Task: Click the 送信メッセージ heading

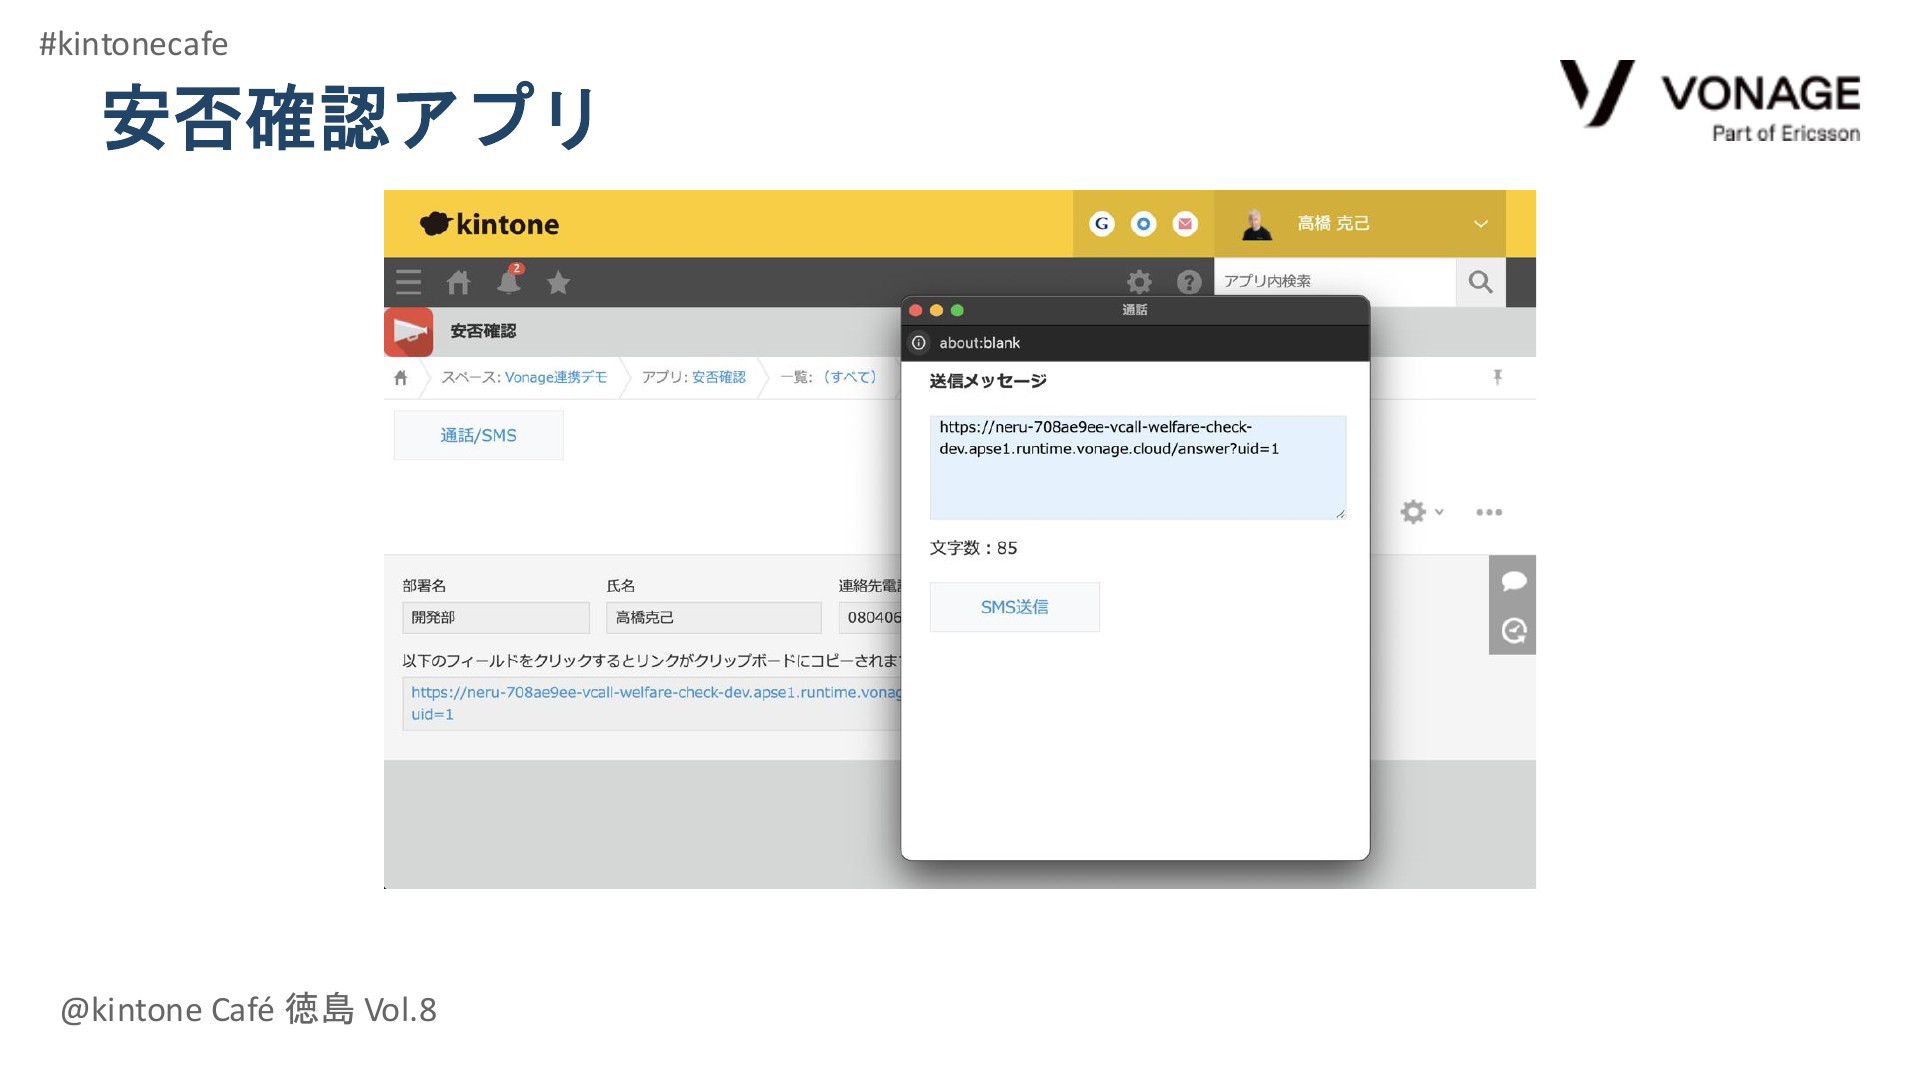Action: (988, 381)
